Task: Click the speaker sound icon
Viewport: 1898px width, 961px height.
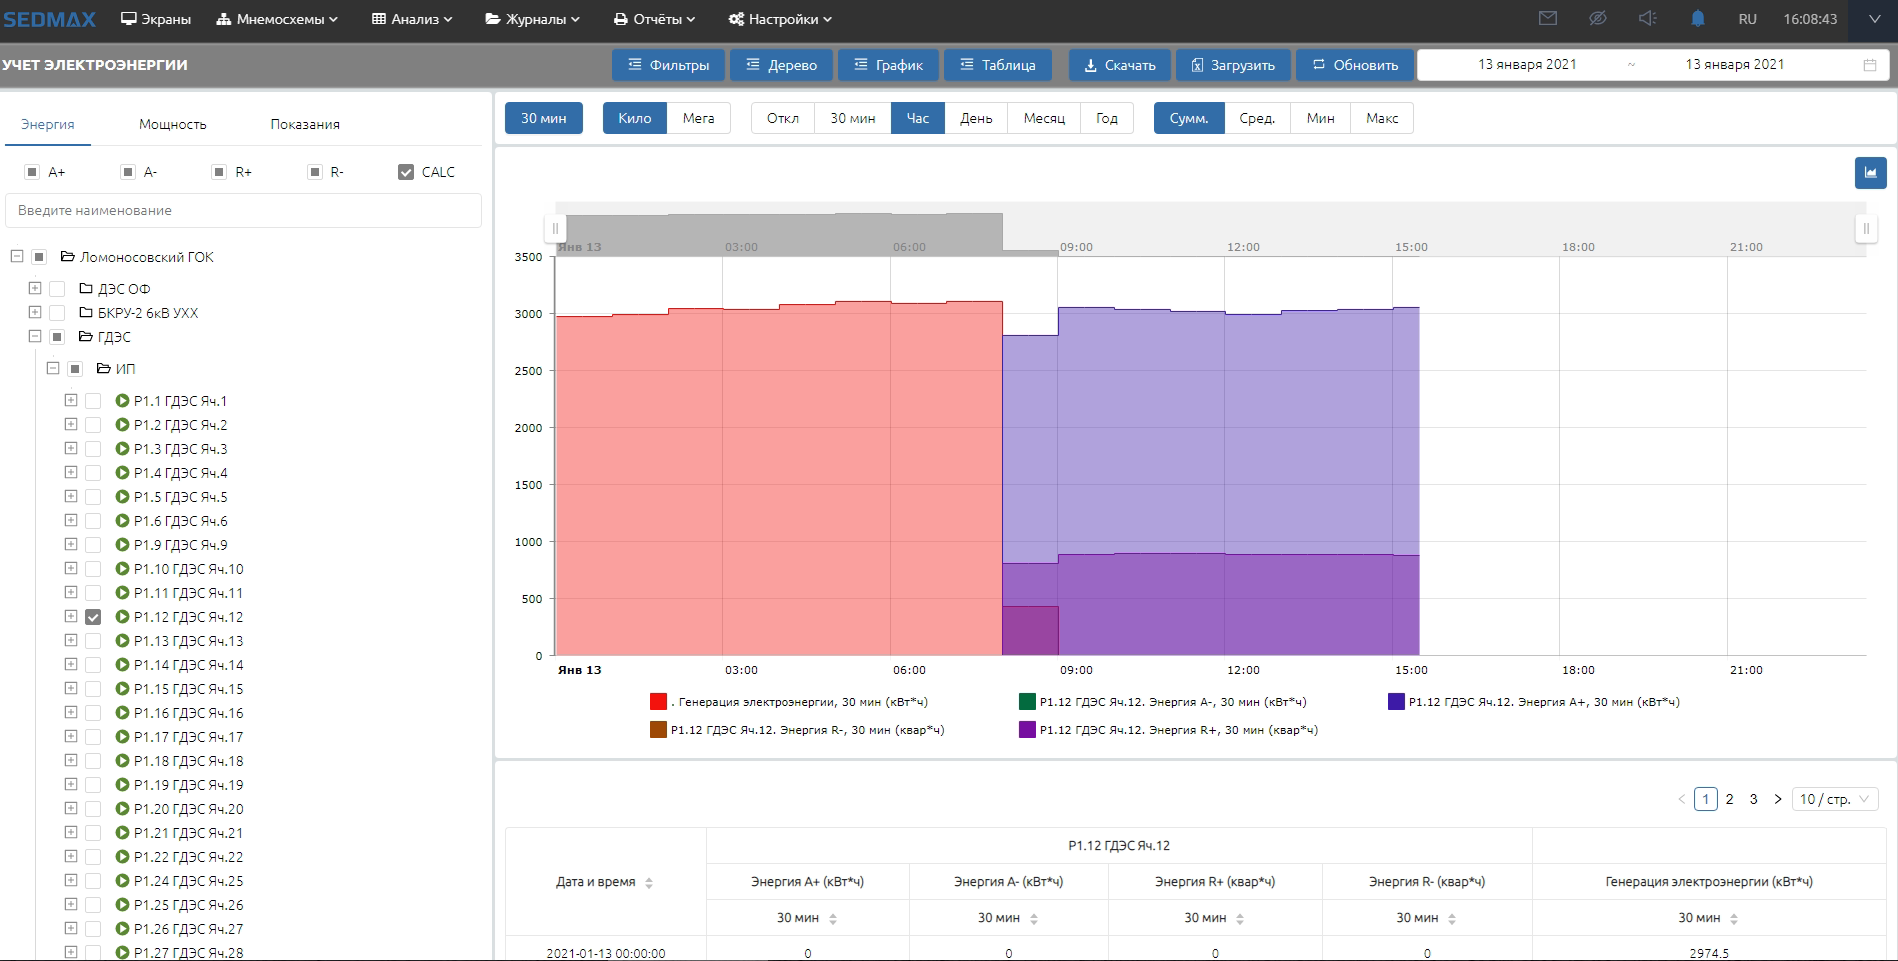Action: (x=1648, y=19)
